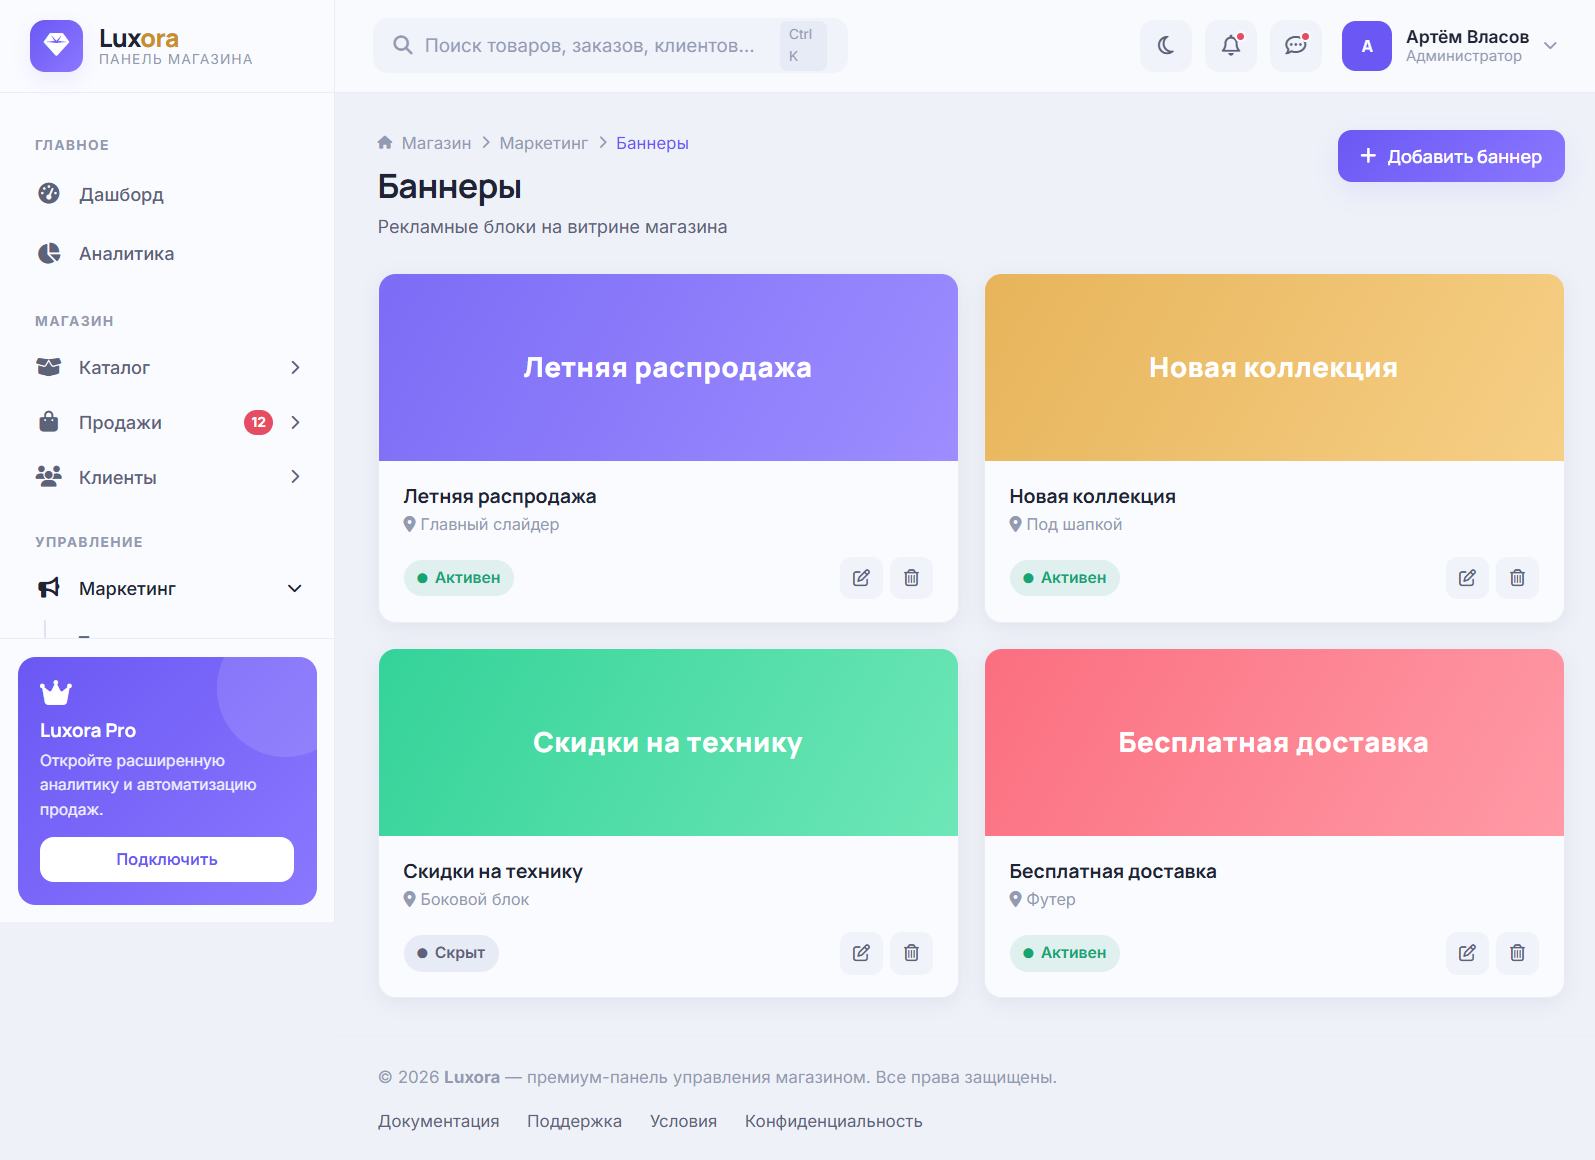
Task: Open the Бесплатная доставка banner preview
Action: coord(1274,742)
